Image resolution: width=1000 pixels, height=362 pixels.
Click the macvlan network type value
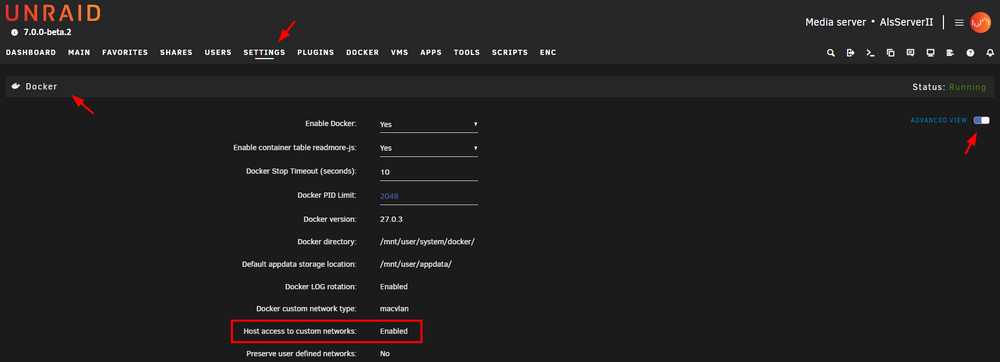394,309
